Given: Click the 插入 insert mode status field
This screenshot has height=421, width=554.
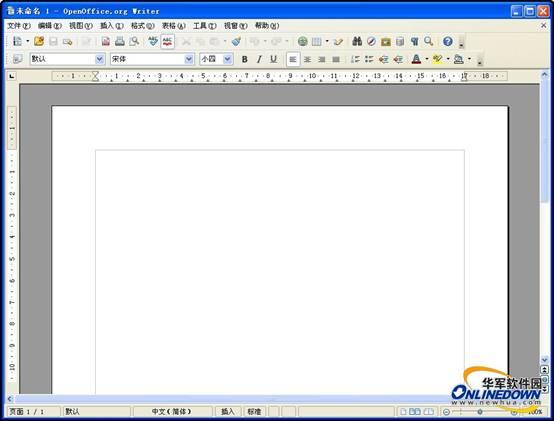Looking at the screenshot, I should (228, 411).
